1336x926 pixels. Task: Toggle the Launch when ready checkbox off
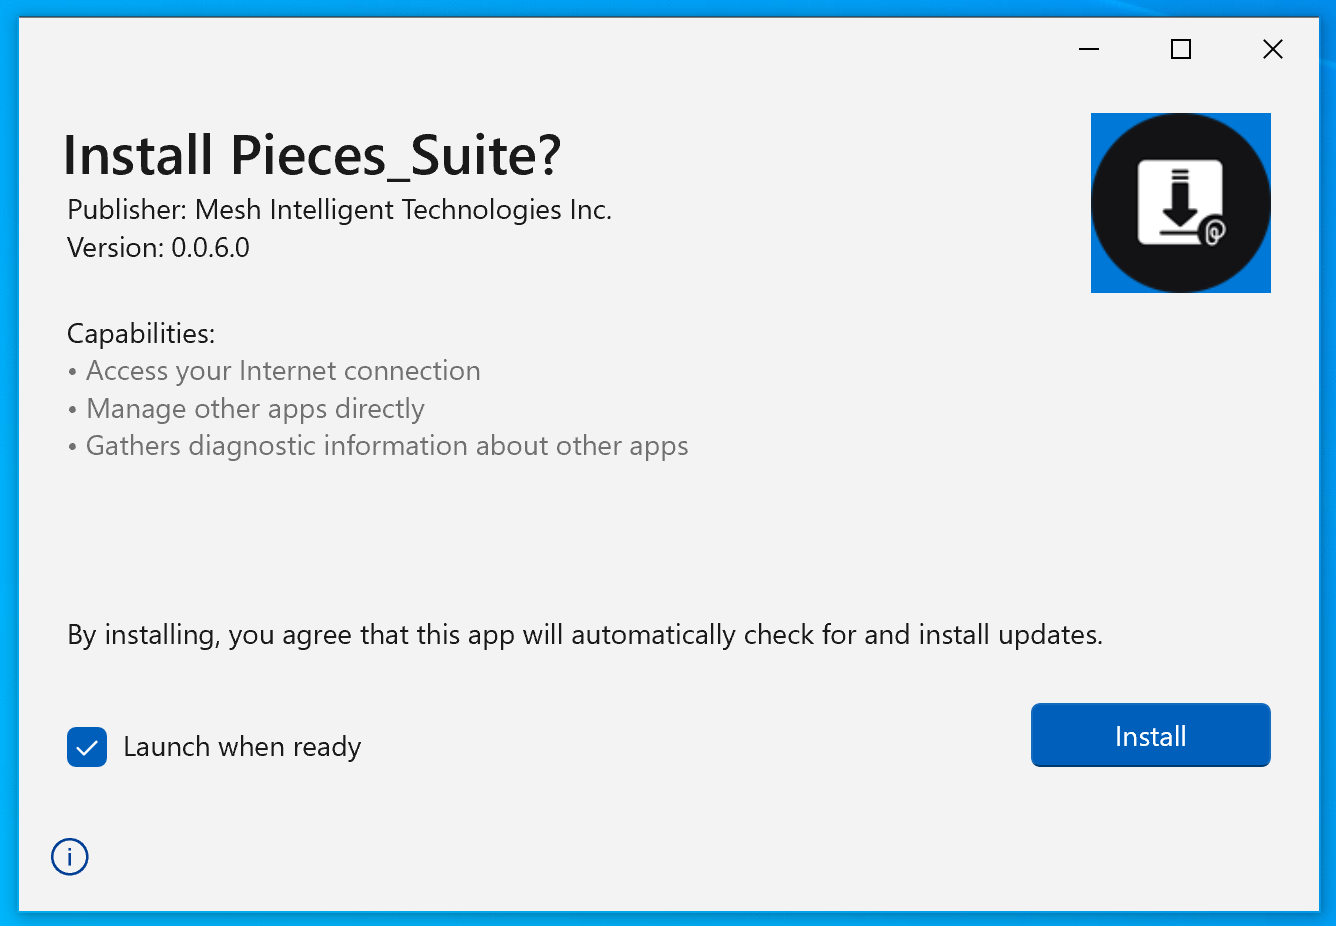(x=87, y=746)
